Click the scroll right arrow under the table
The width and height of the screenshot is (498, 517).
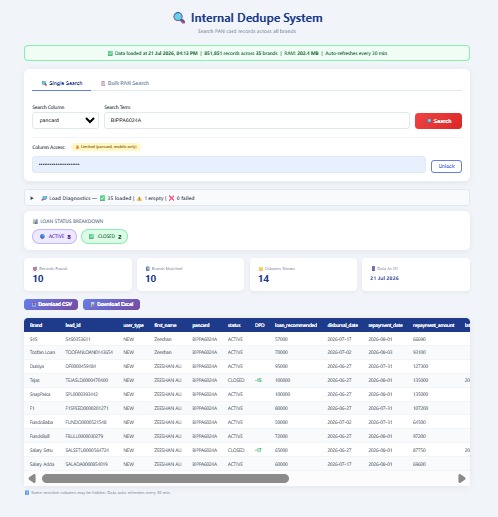462,479
